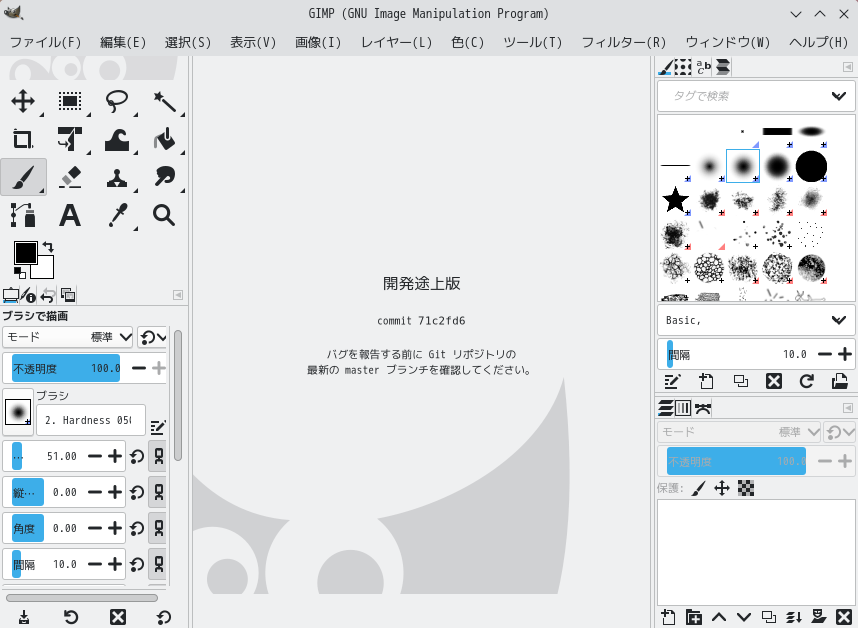Screen dimensions: 858x628
Task: Open brushes dock configuration menu arrow
Action: pos(848,67)
